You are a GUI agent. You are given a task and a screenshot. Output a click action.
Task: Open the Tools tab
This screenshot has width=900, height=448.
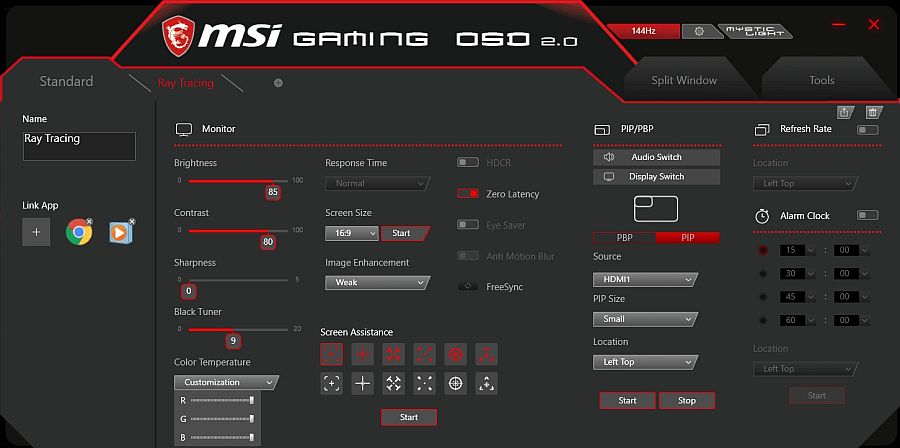point(821,80)
